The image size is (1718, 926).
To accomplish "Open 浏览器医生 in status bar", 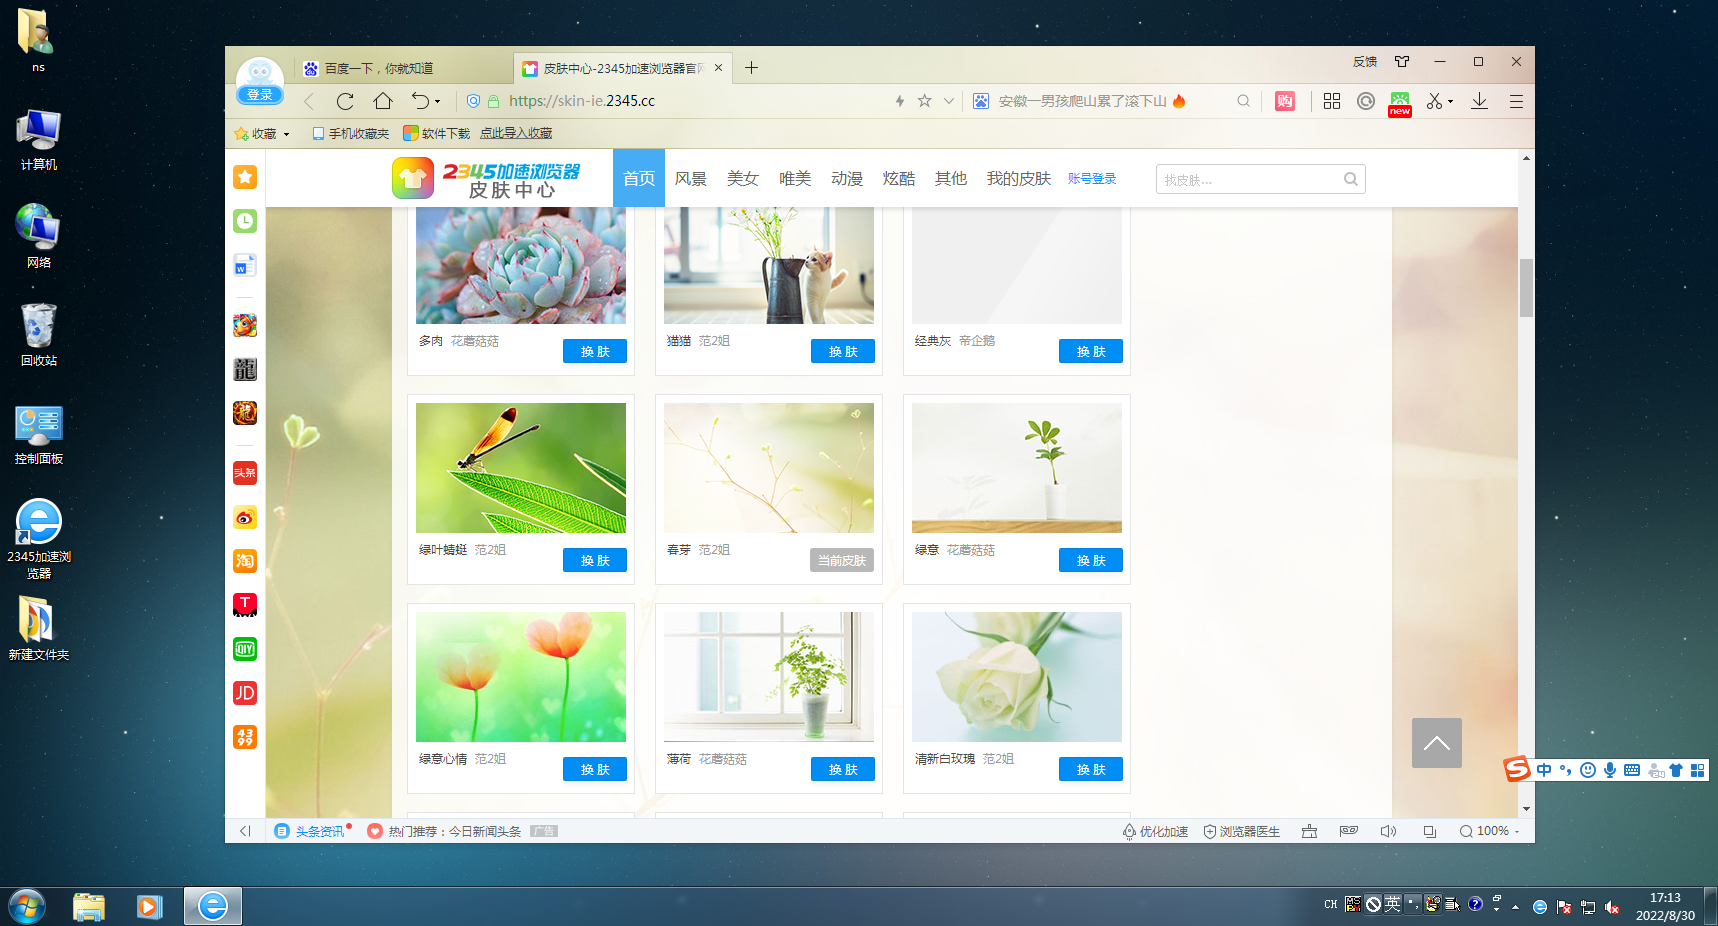I will pyautogui.click(x=1241, y=831).
